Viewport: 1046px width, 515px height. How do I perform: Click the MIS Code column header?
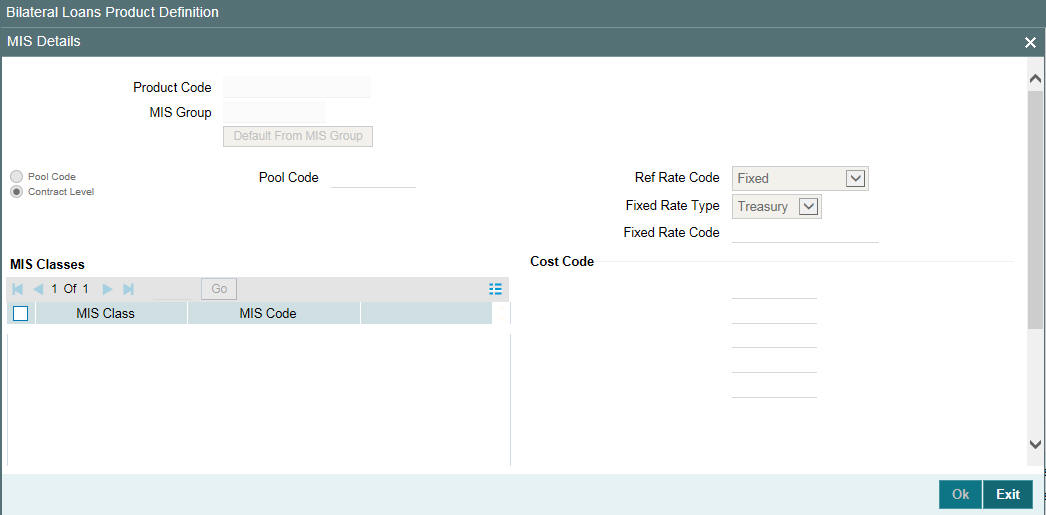274,313
